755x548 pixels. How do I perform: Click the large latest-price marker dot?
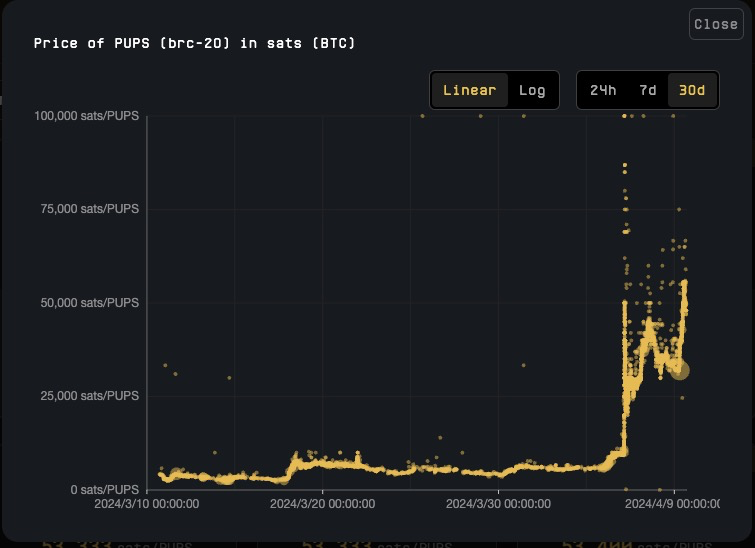680,370
